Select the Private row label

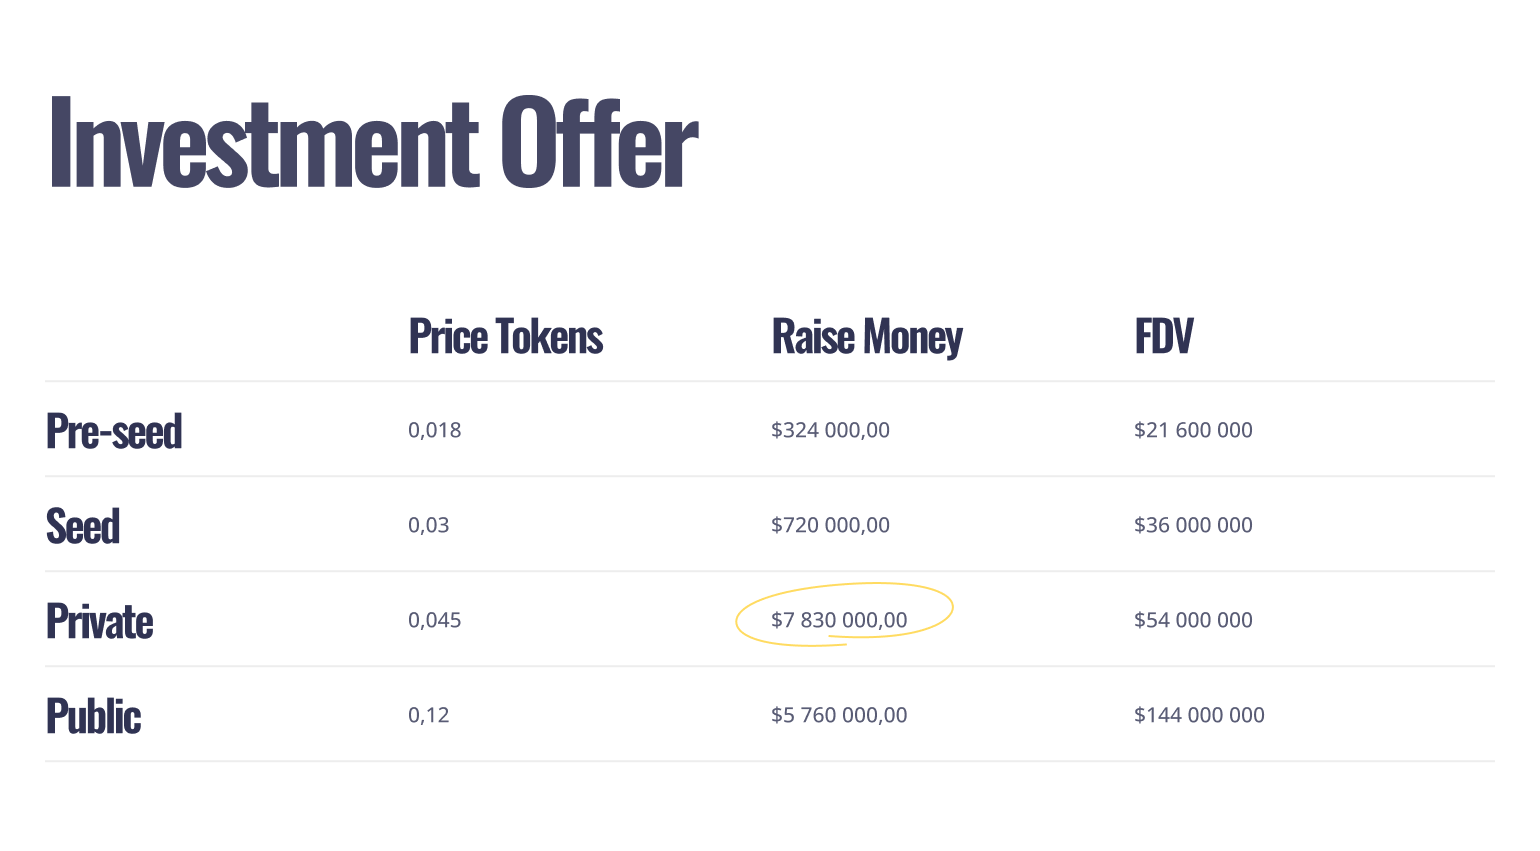(100, 622)
